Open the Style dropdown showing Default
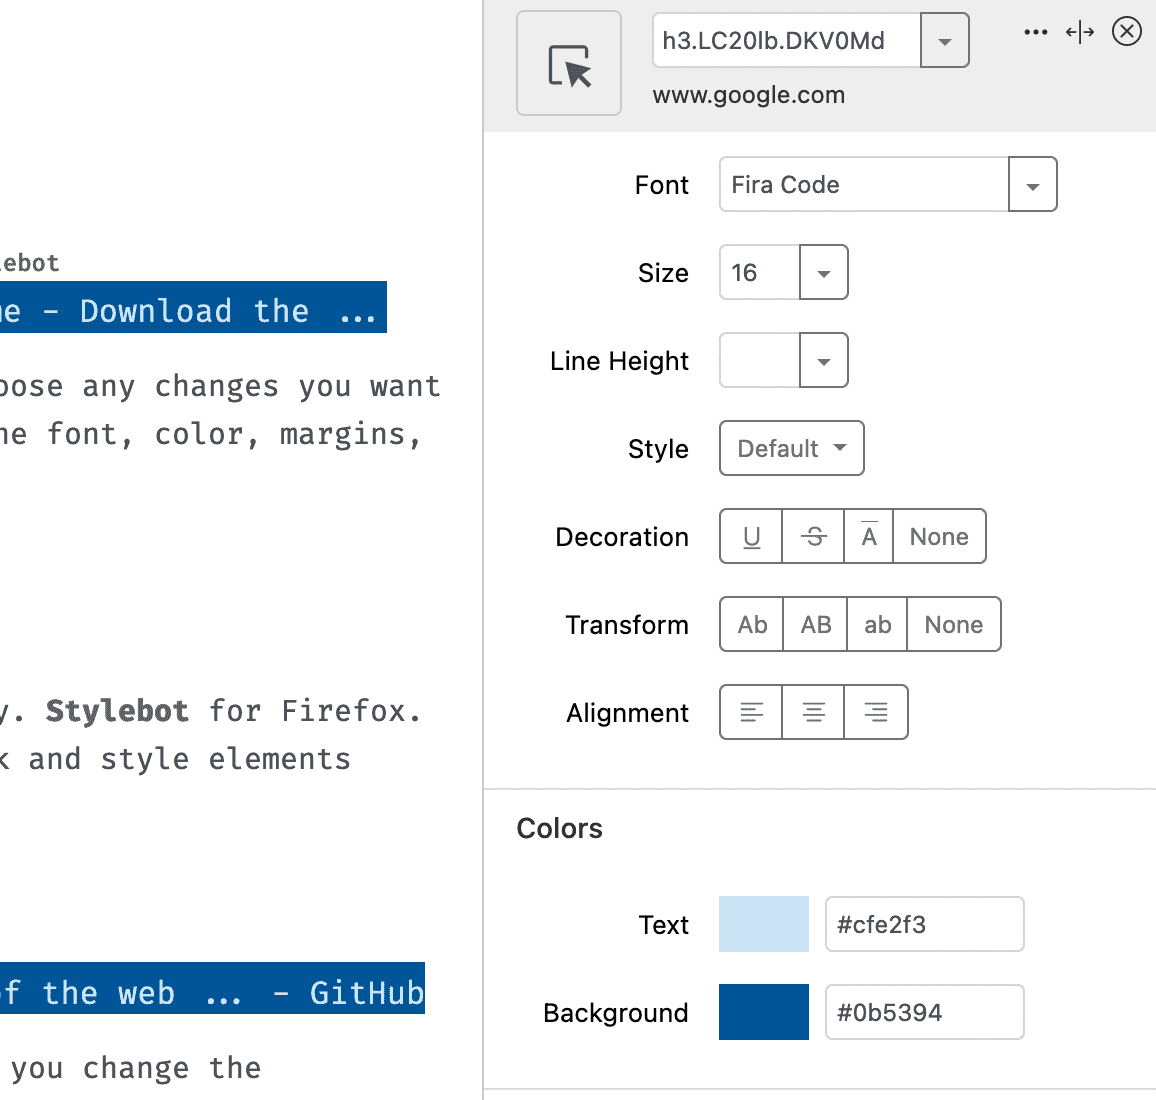Image resolution: width=1156 pixels, height=1100 pixels. tap(791, 448)
